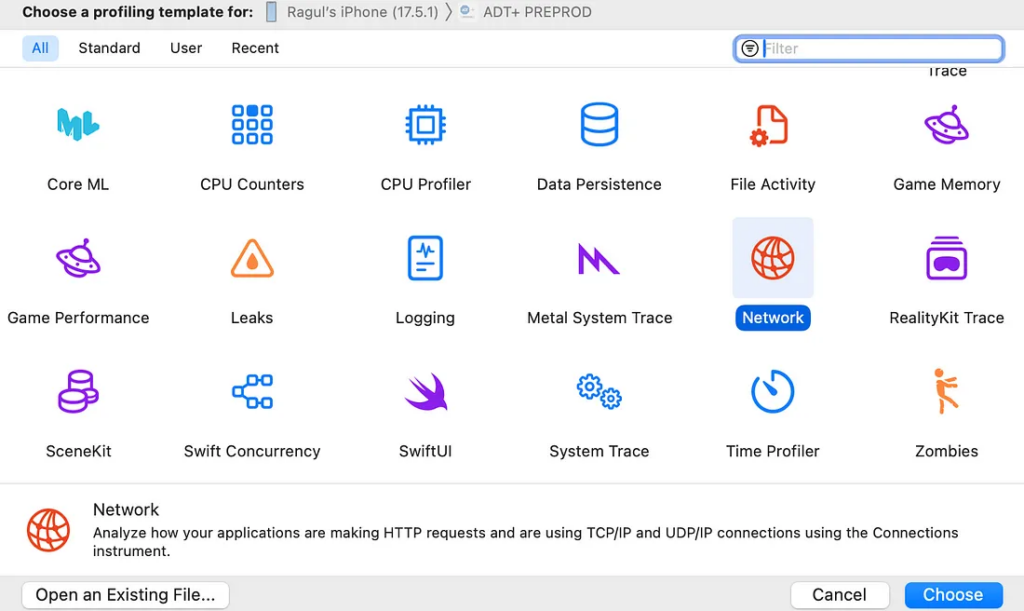The height and width of the screenshot is (611, 1024).
Task: Select the Network globe icon in grid
Action: point(773,258)
